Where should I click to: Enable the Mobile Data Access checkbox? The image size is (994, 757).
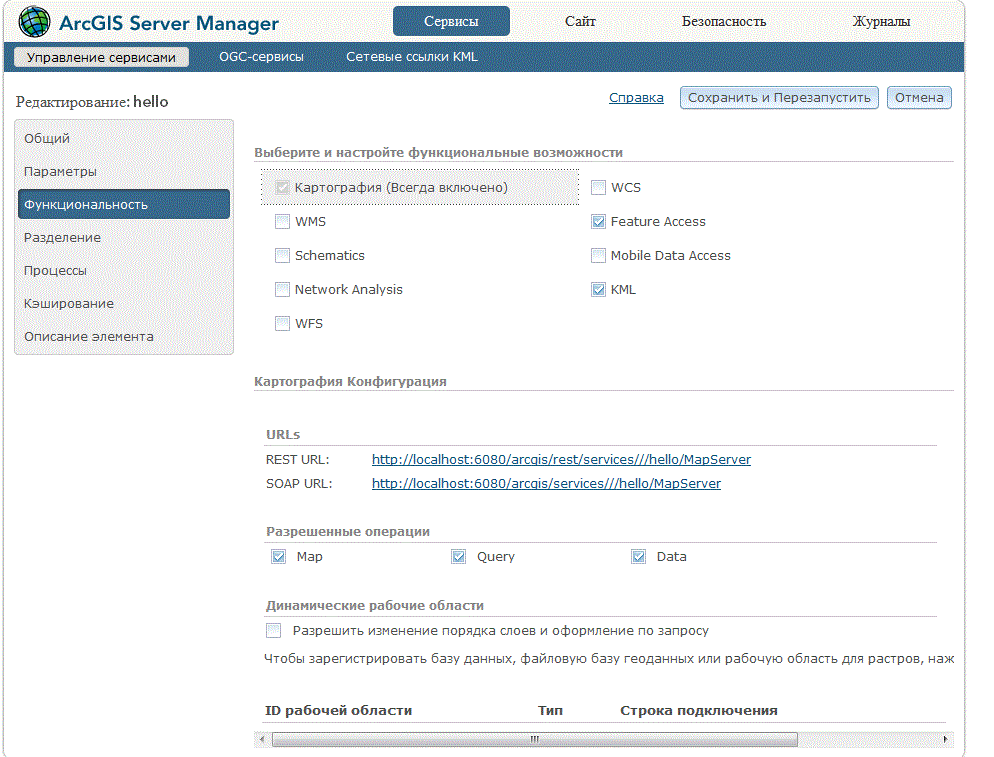pyautogui.click(x=598, y=256)
